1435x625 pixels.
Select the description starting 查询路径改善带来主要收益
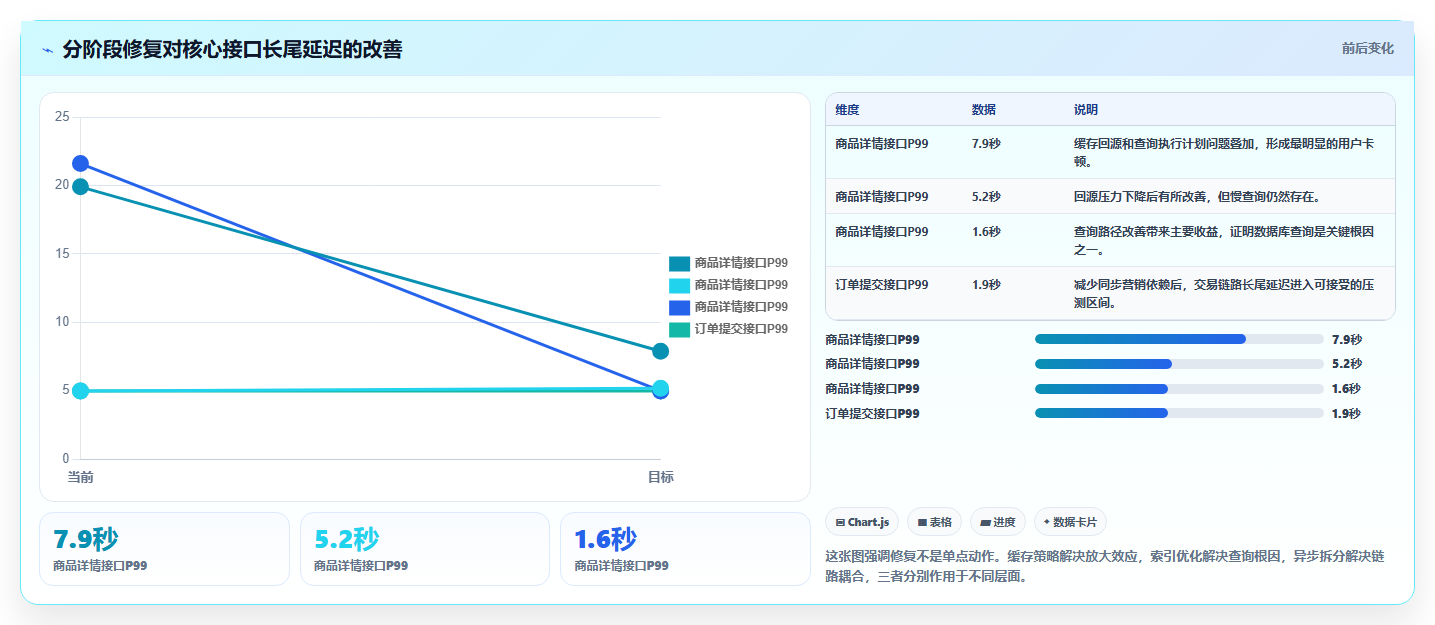(x=1224, y=241)
